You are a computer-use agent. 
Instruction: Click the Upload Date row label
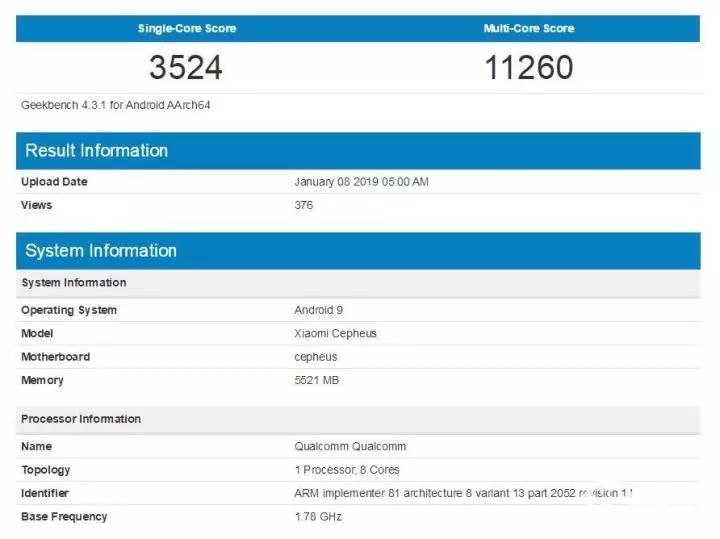pyautogui.click(x=54, y=182)
